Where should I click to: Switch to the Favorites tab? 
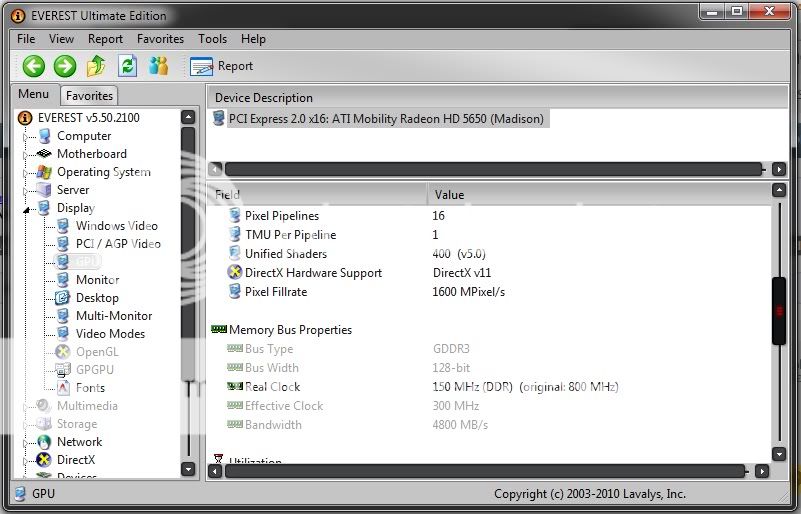89,96
